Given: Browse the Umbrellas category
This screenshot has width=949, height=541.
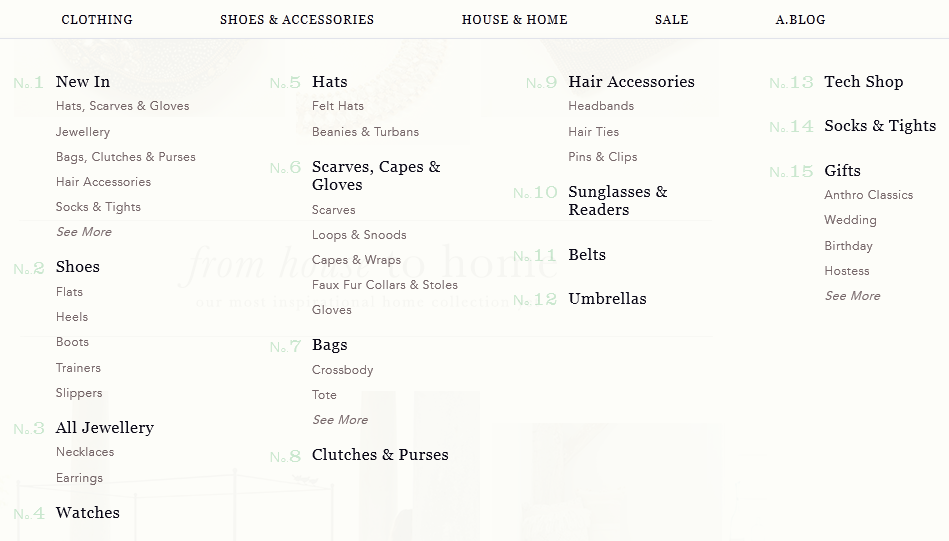Looking at the screenshot, I should click(607, 299).
